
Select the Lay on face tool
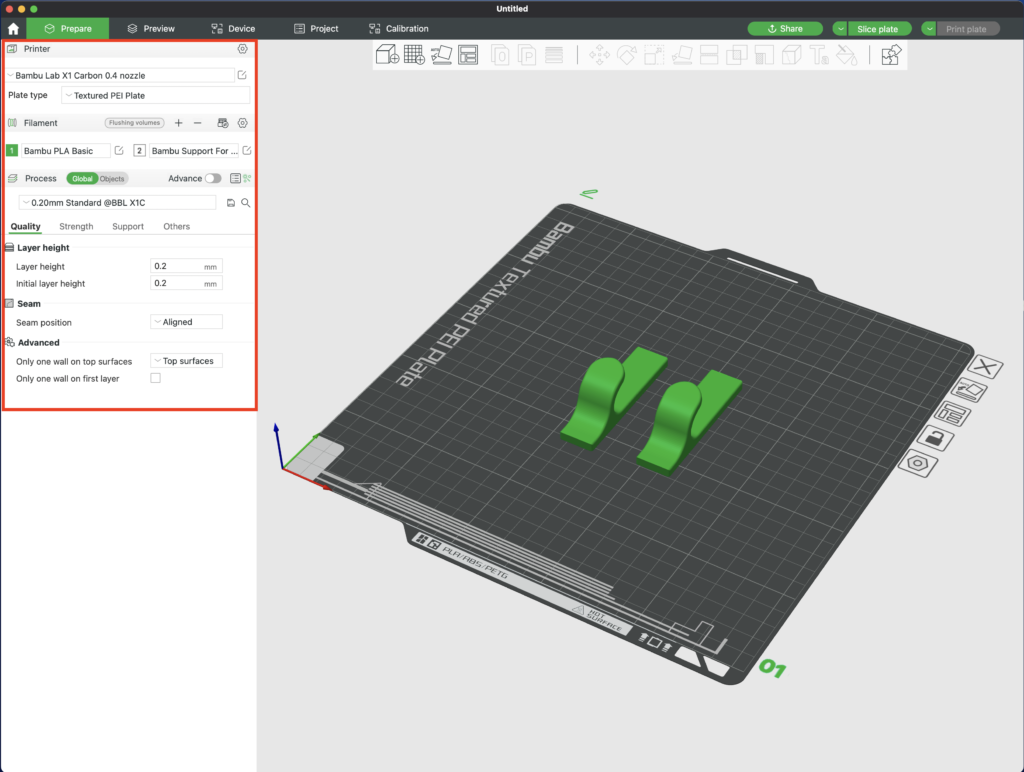point(682,56)
